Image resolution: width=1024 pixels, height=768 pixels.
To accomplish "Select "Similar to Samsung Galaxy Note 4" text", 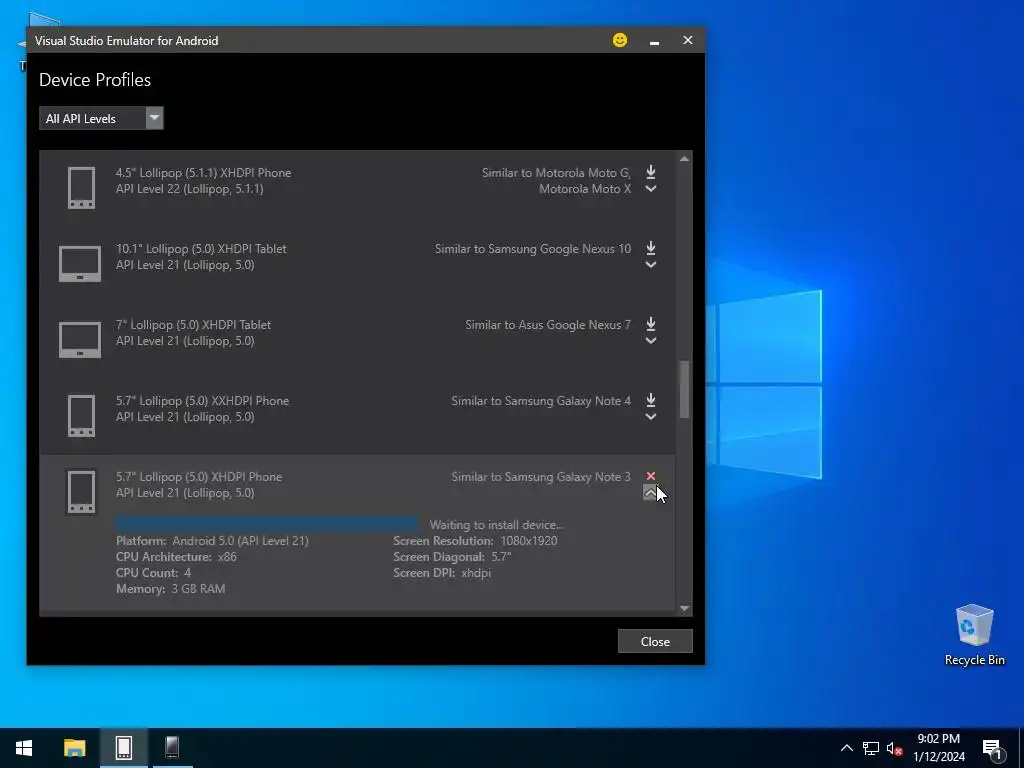I will (x=541, y=400).
